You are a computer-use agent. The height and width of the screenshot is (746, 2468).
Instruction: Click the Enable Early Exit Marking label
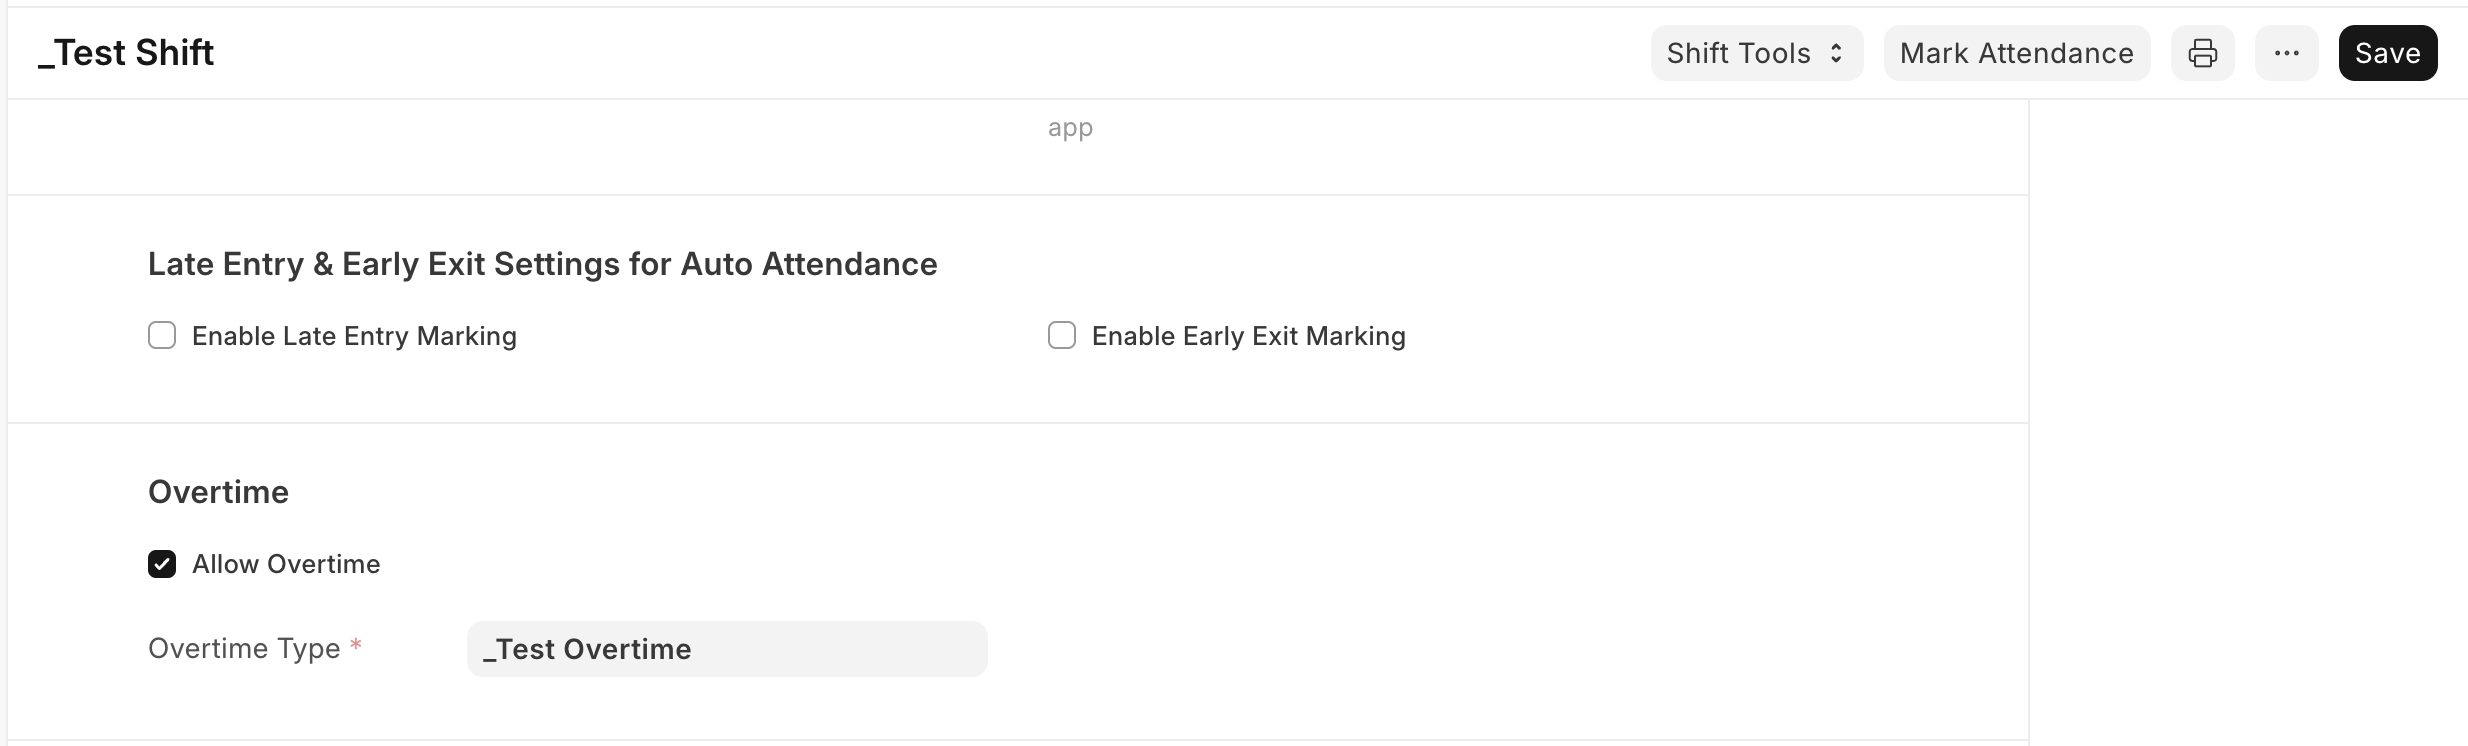1248,336
